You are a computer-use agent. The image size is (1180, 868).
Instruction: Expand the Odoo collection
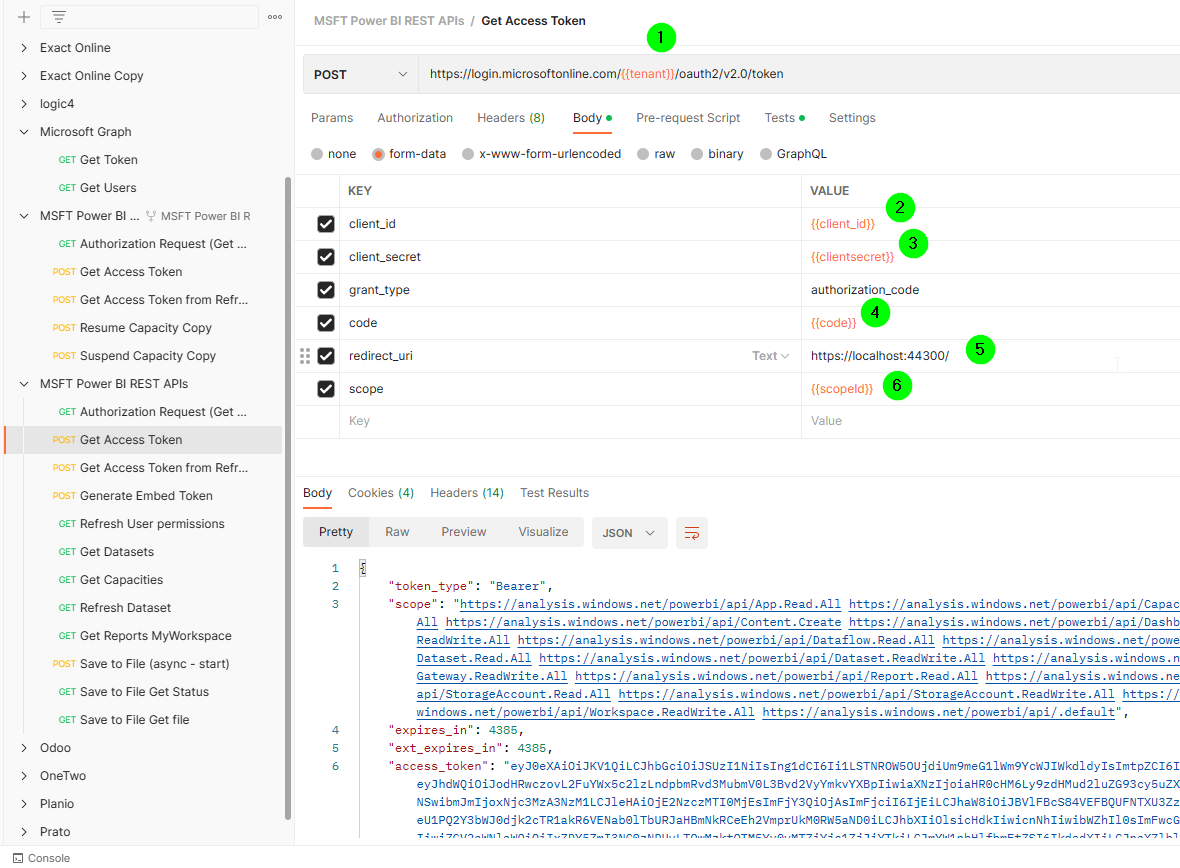coord(24,748)
